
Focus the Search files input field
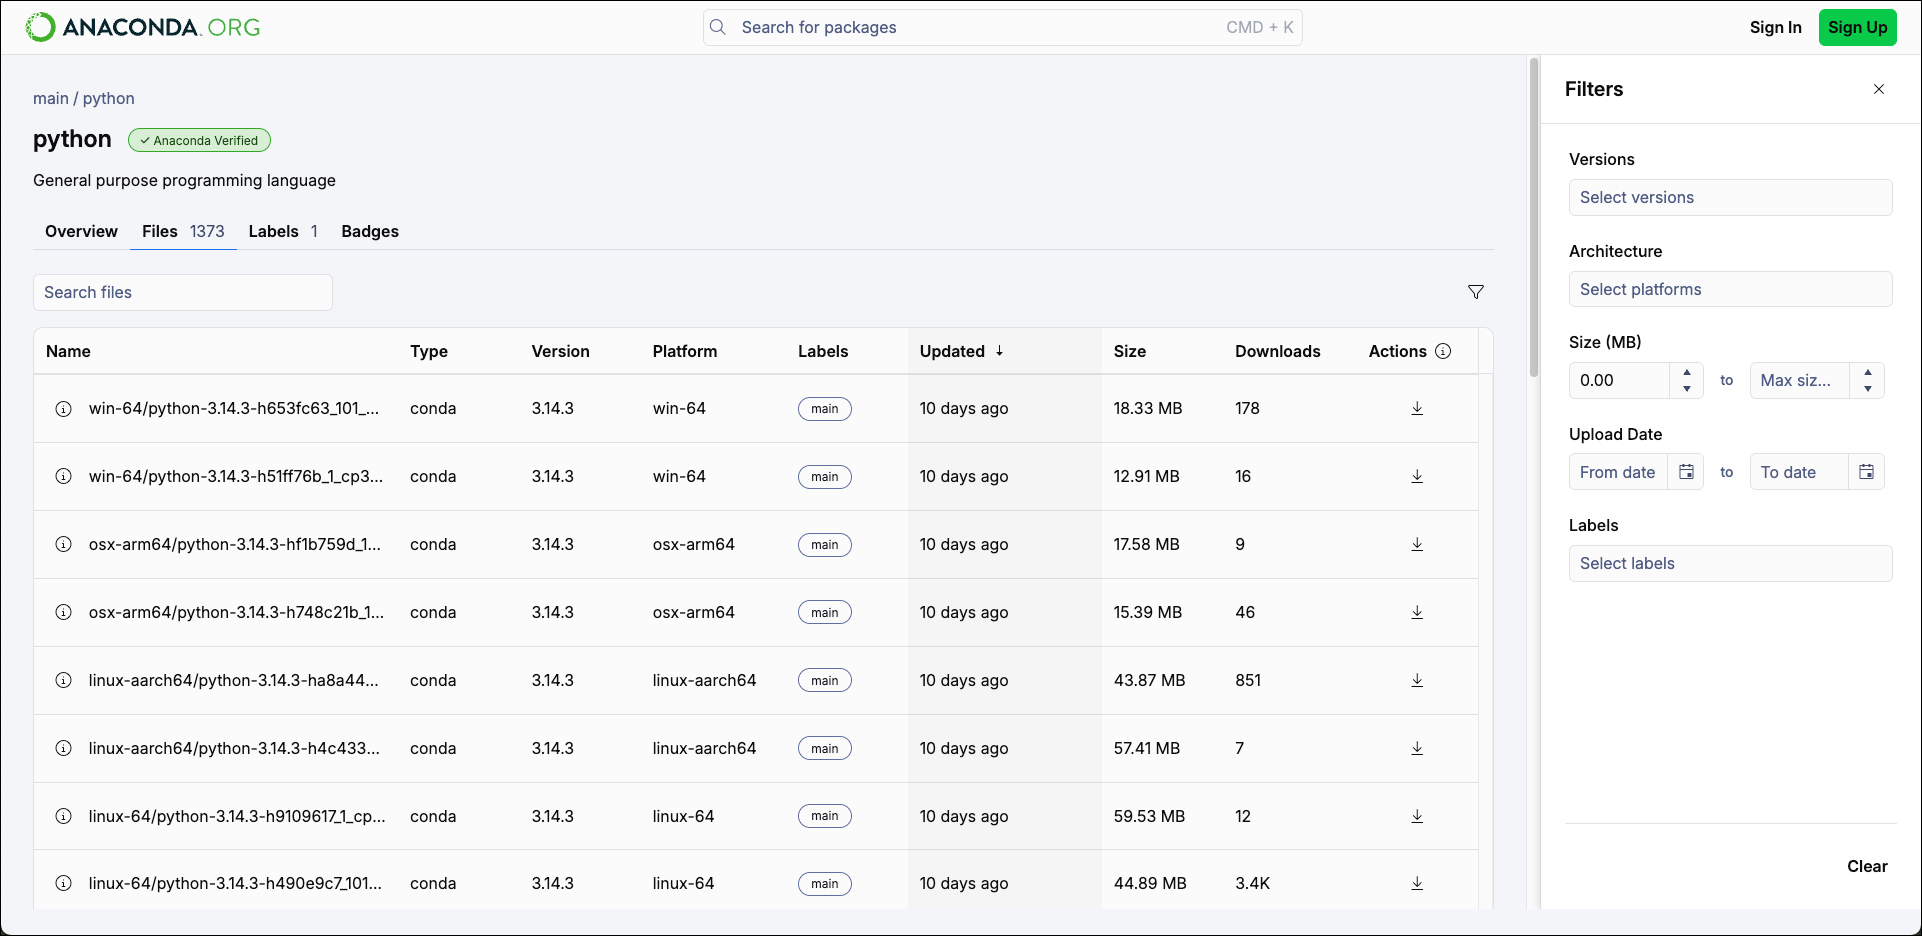point(183,292)
